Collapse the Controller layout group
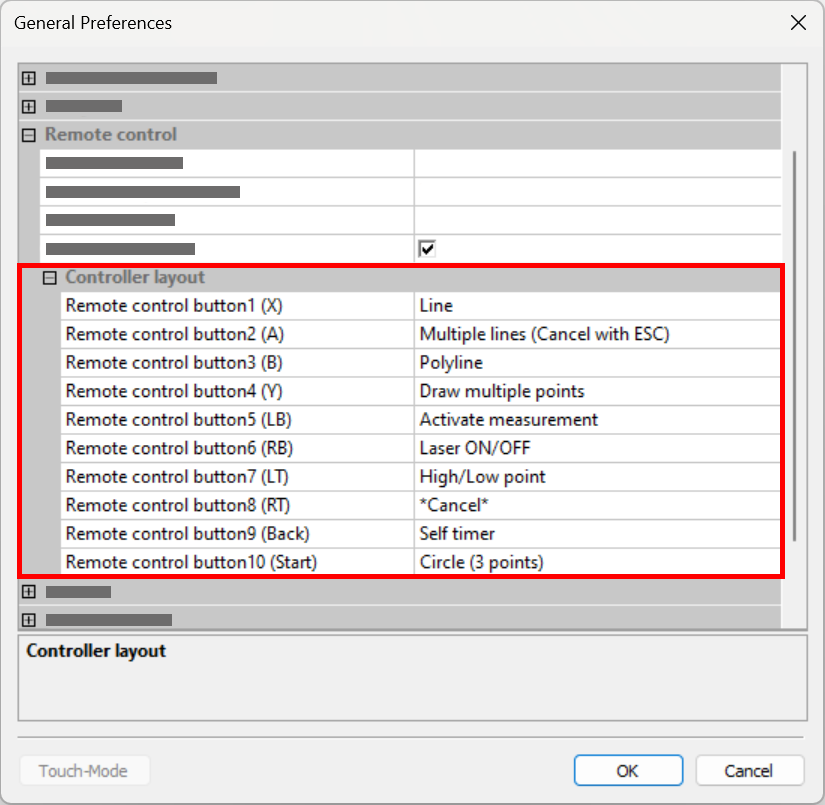Screen dimensions: 825x805 49,278
